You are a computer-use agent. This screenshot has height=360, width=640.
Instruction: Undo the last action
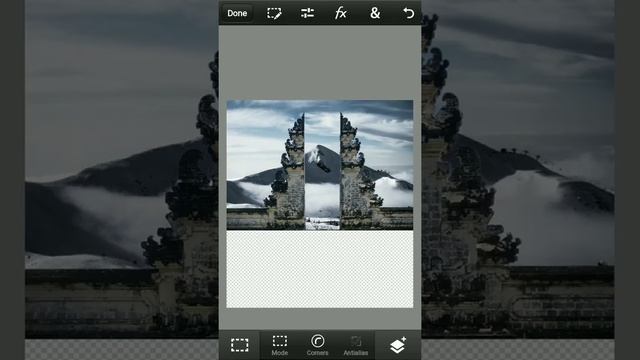click(x=408, y=13)
